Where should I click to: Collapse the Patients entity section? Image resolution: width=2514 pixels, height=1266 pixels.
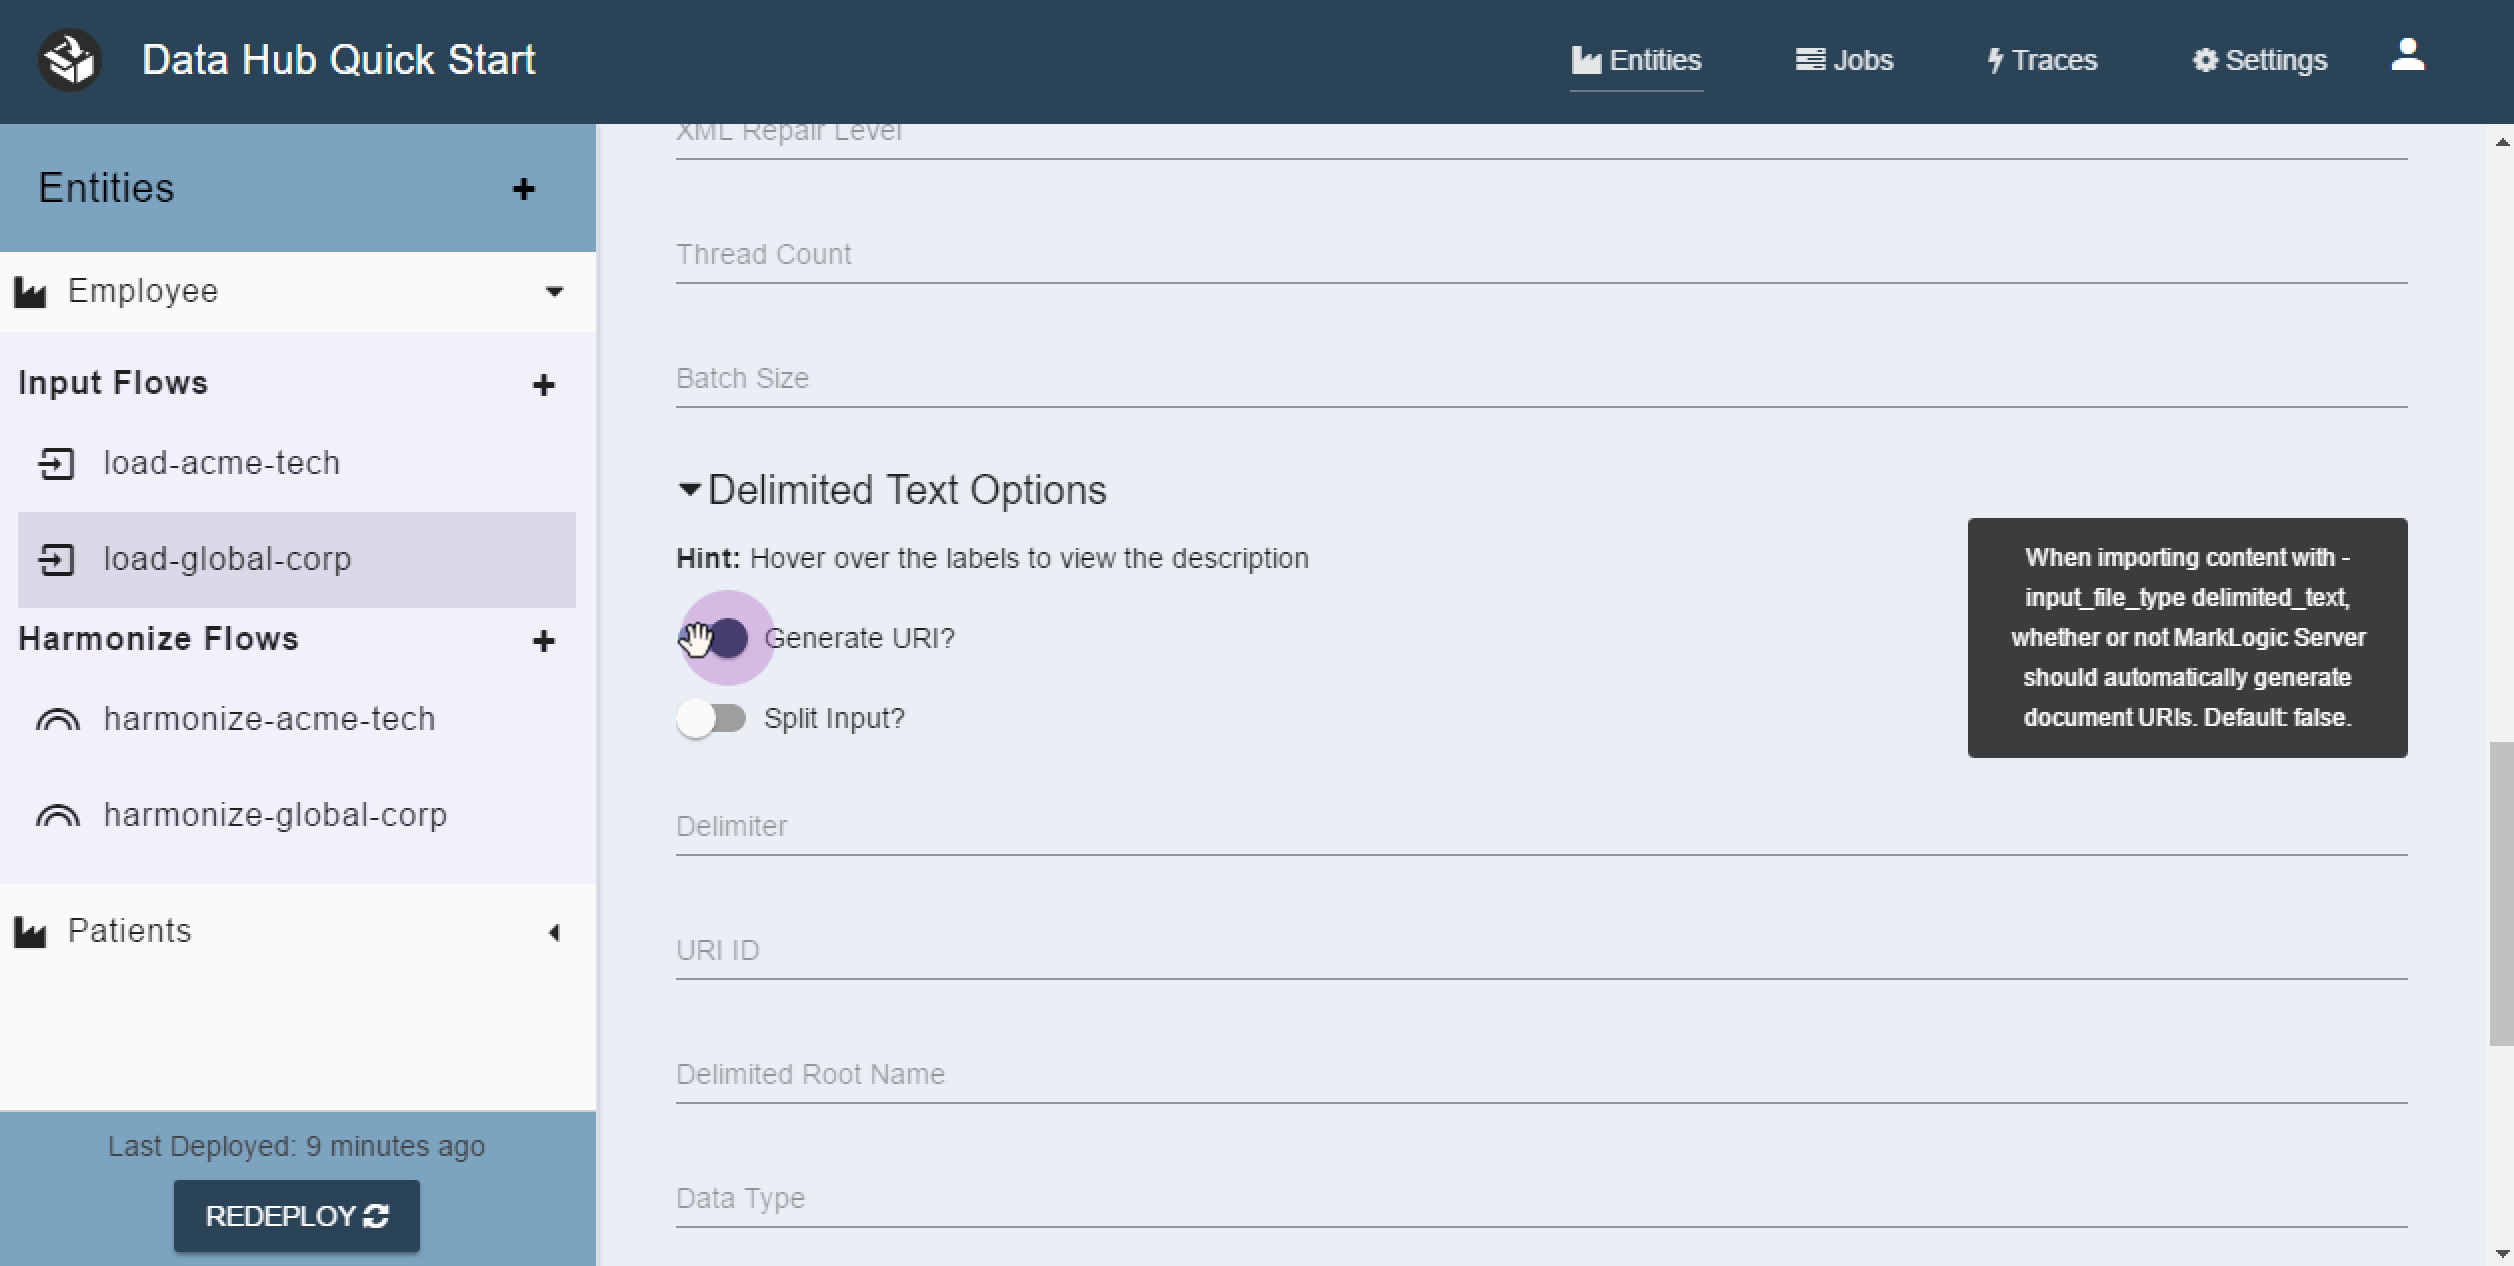click(552, 930)
